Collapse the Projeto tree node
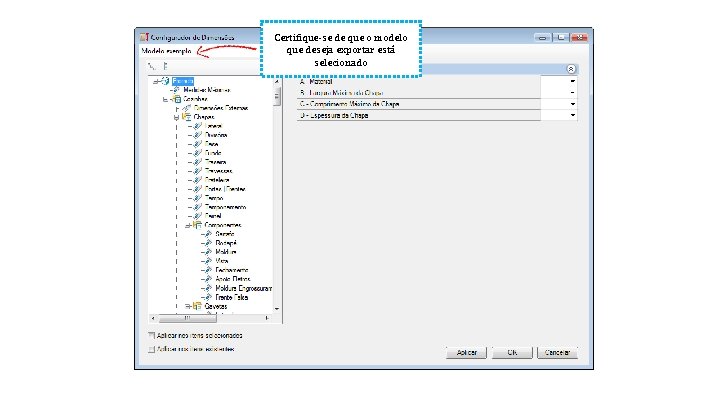Screen dimensions: 720x405 (x=156, y=82)
